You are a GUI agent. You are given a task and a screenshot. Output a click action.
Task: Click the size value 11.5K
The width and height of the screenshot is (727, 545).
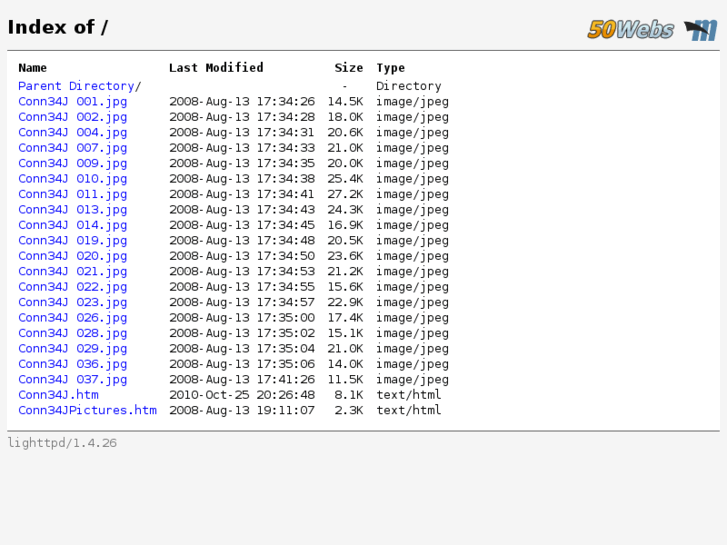click(345, 379)
